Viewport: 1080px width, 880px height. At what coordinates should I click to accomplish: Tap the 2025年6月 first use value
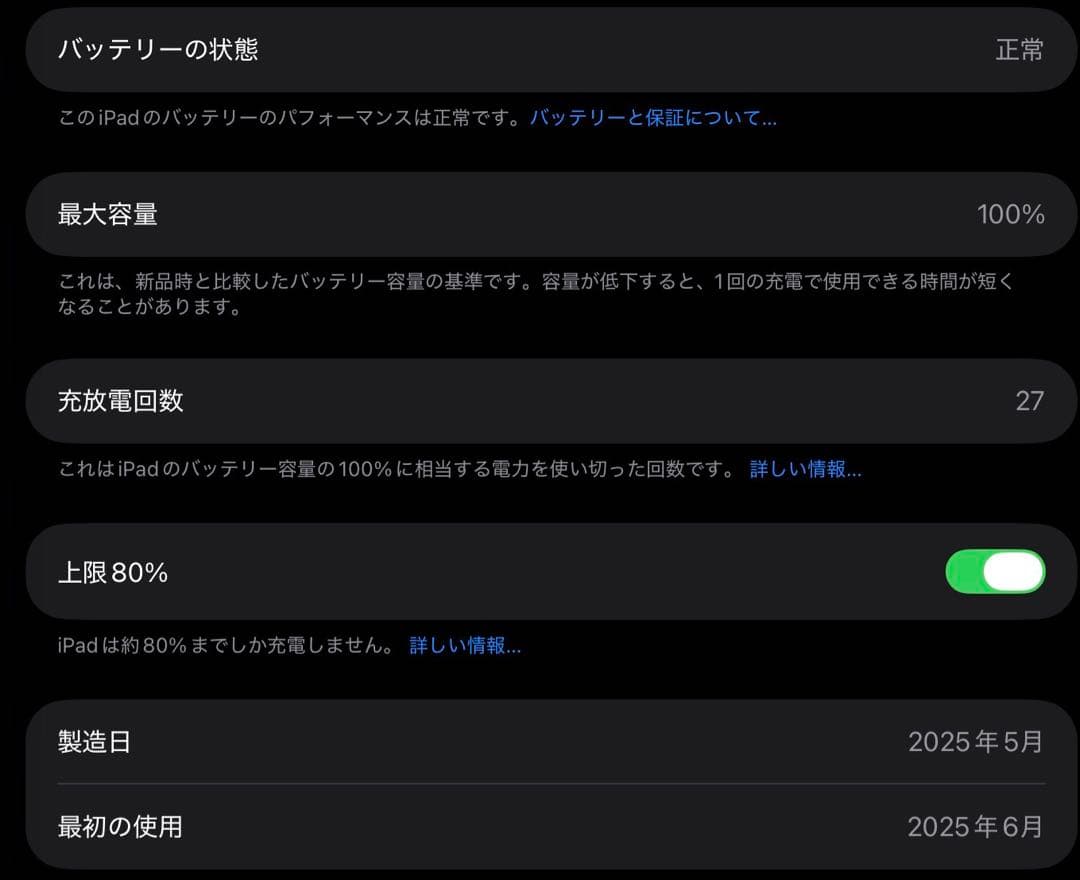point(975,827)
